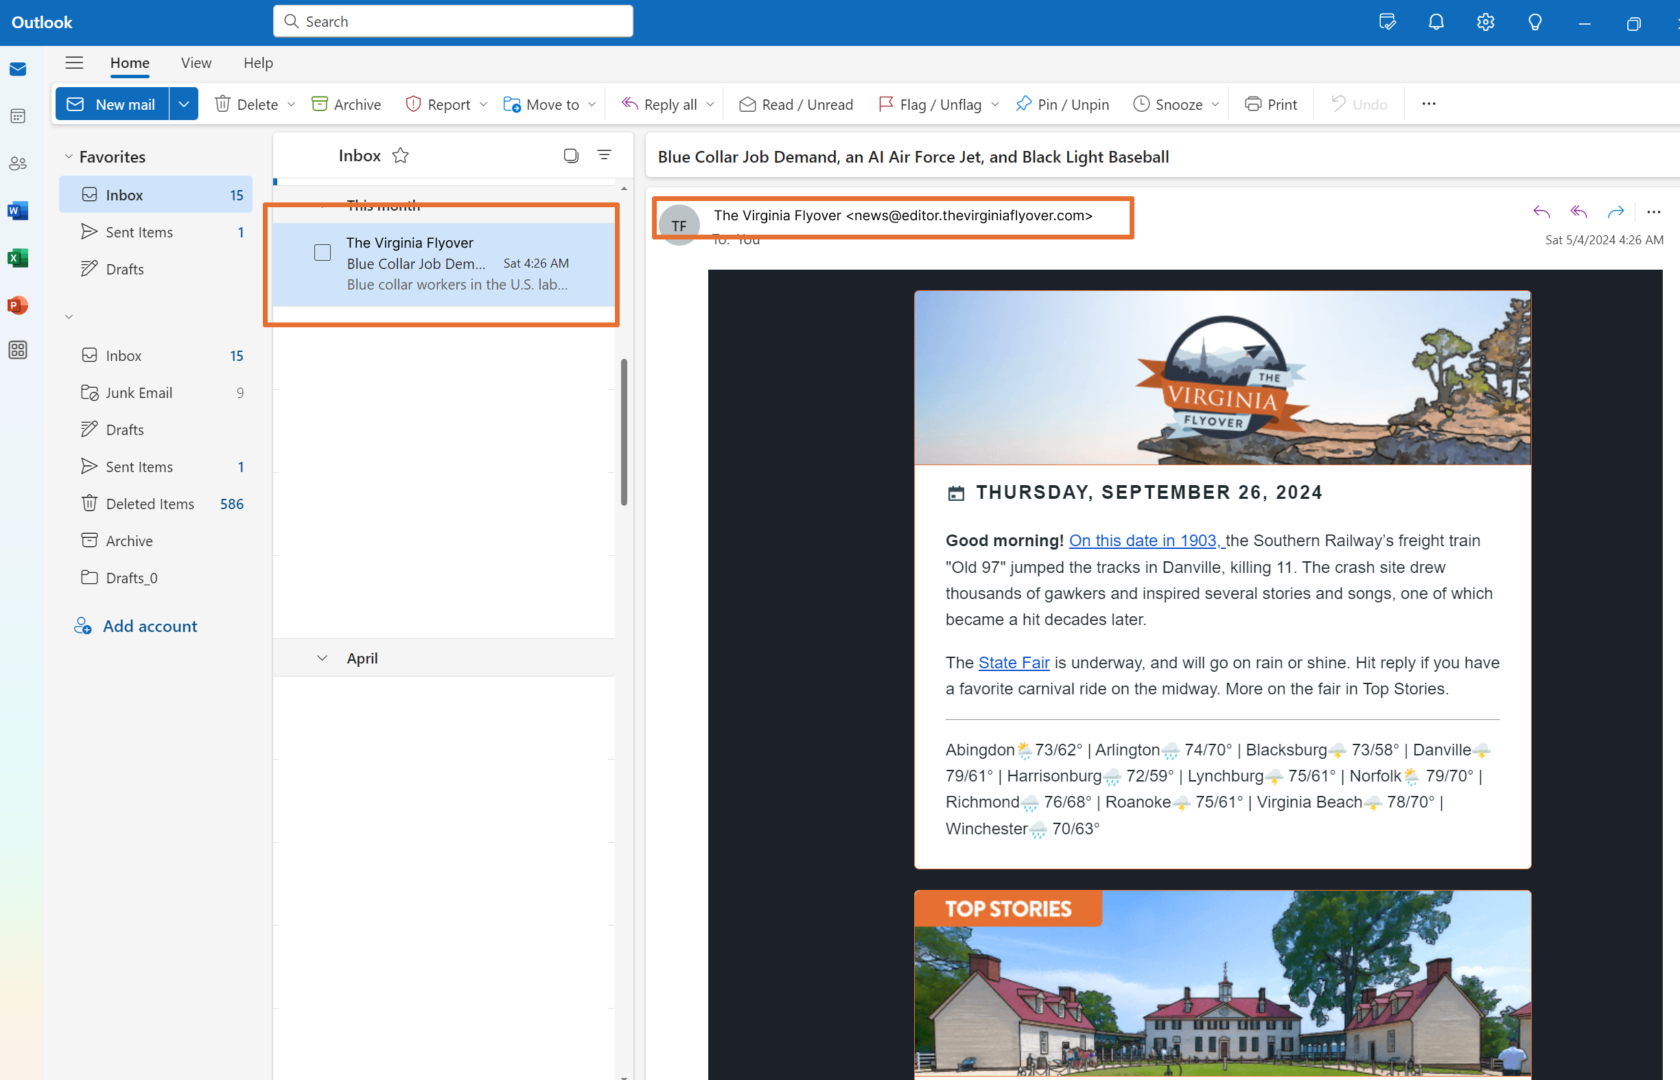Open the Flag / Unflag dropdown arrow
This screenshot has width=1680, height=1080.
pyautogui.click(x=995, y=104)
